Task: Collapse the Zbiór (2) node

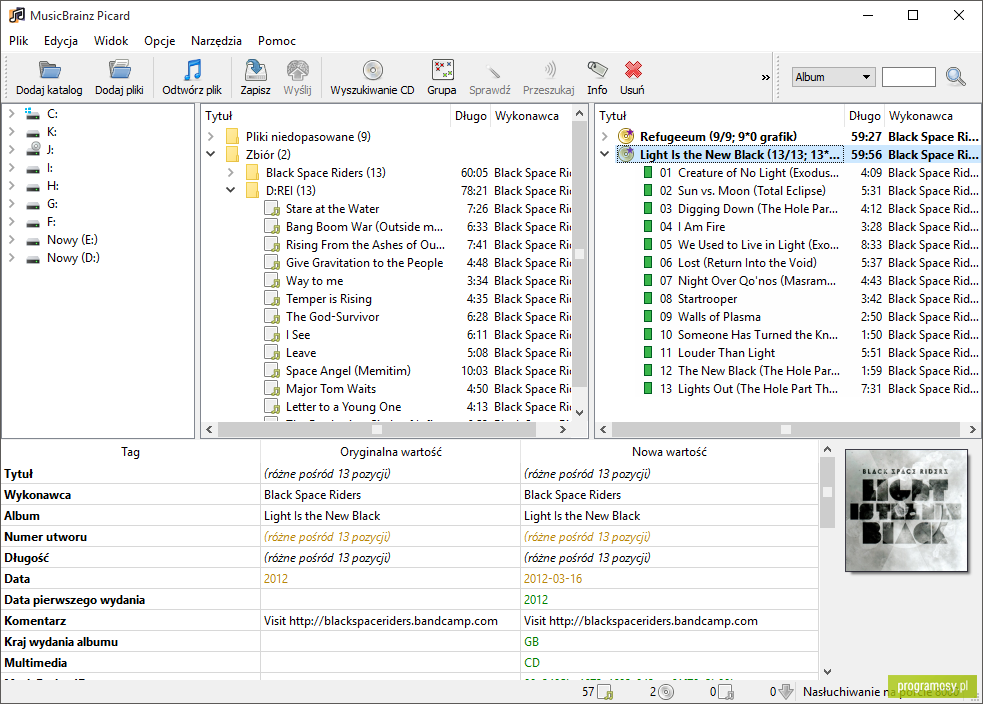Action: tap(211, 154)
